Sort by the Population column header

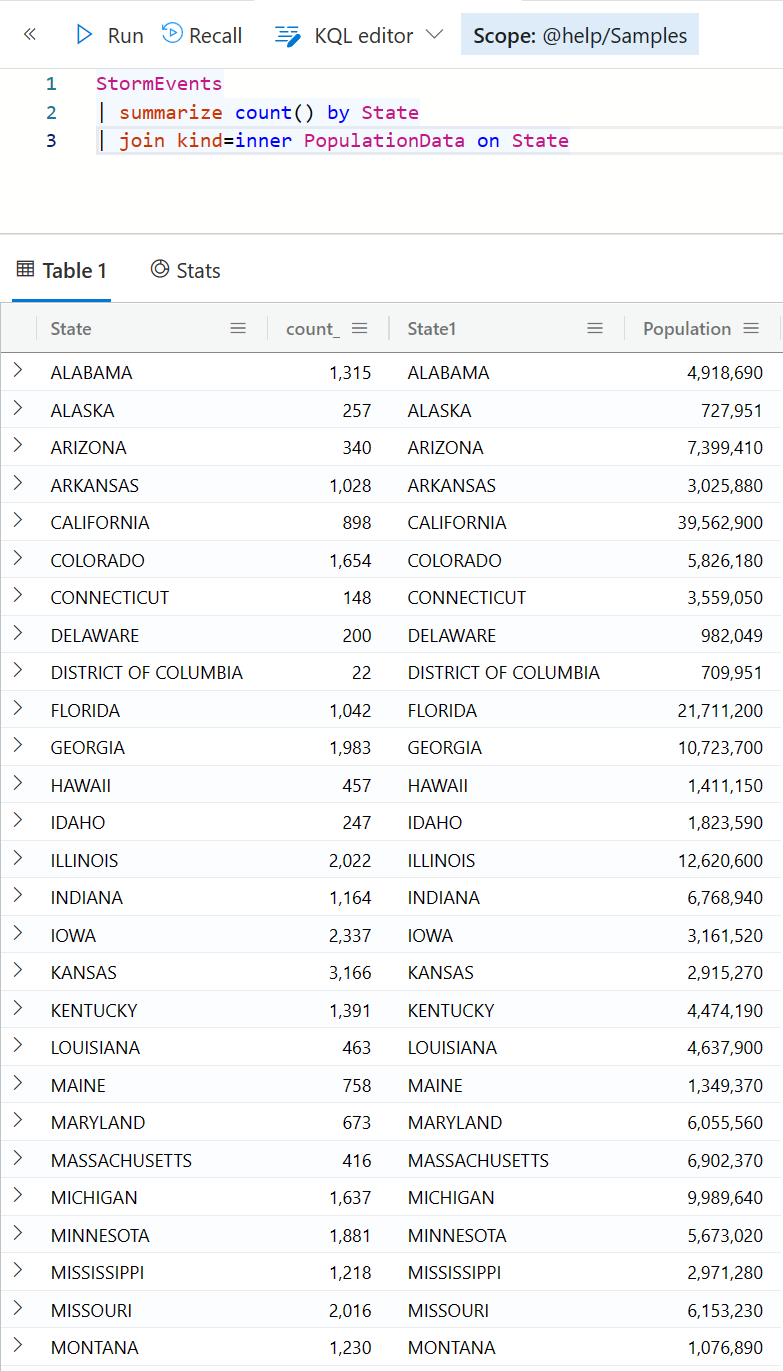pyautogui.click(x=687, y=328)
